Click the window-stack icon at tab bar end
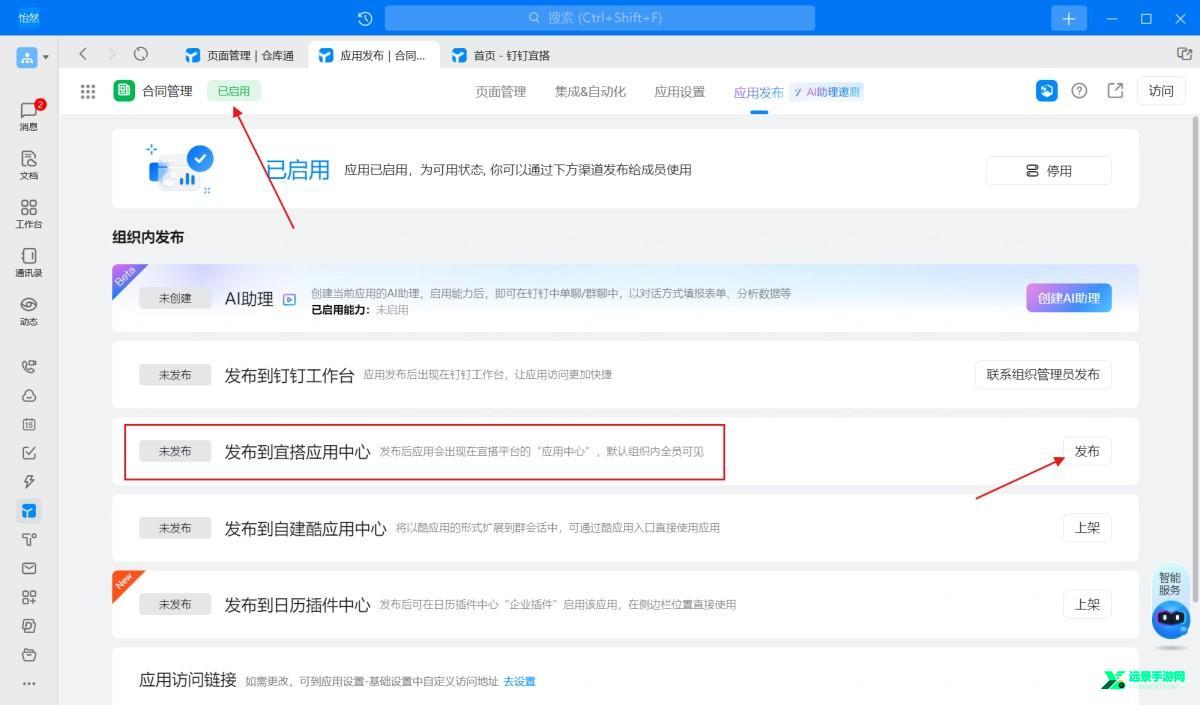The width and height of the screenshot is (1200, 705). click(x=1184, y=54)
